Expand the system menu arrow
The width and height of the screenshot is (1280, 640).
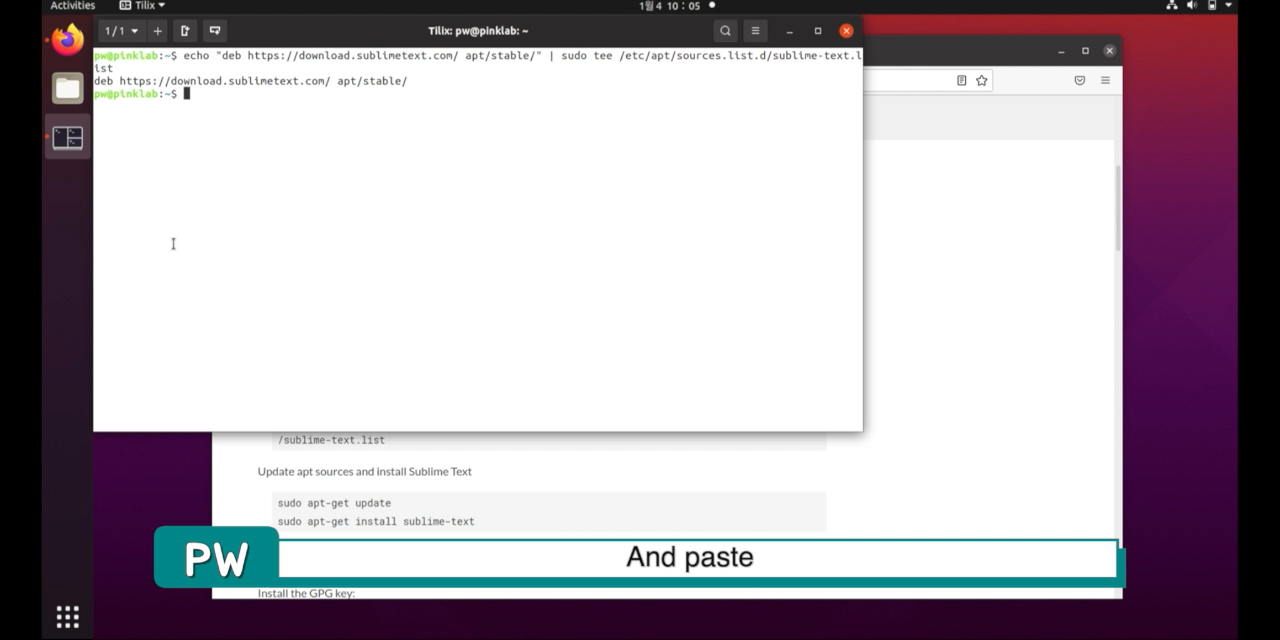tap(1228, 6)
